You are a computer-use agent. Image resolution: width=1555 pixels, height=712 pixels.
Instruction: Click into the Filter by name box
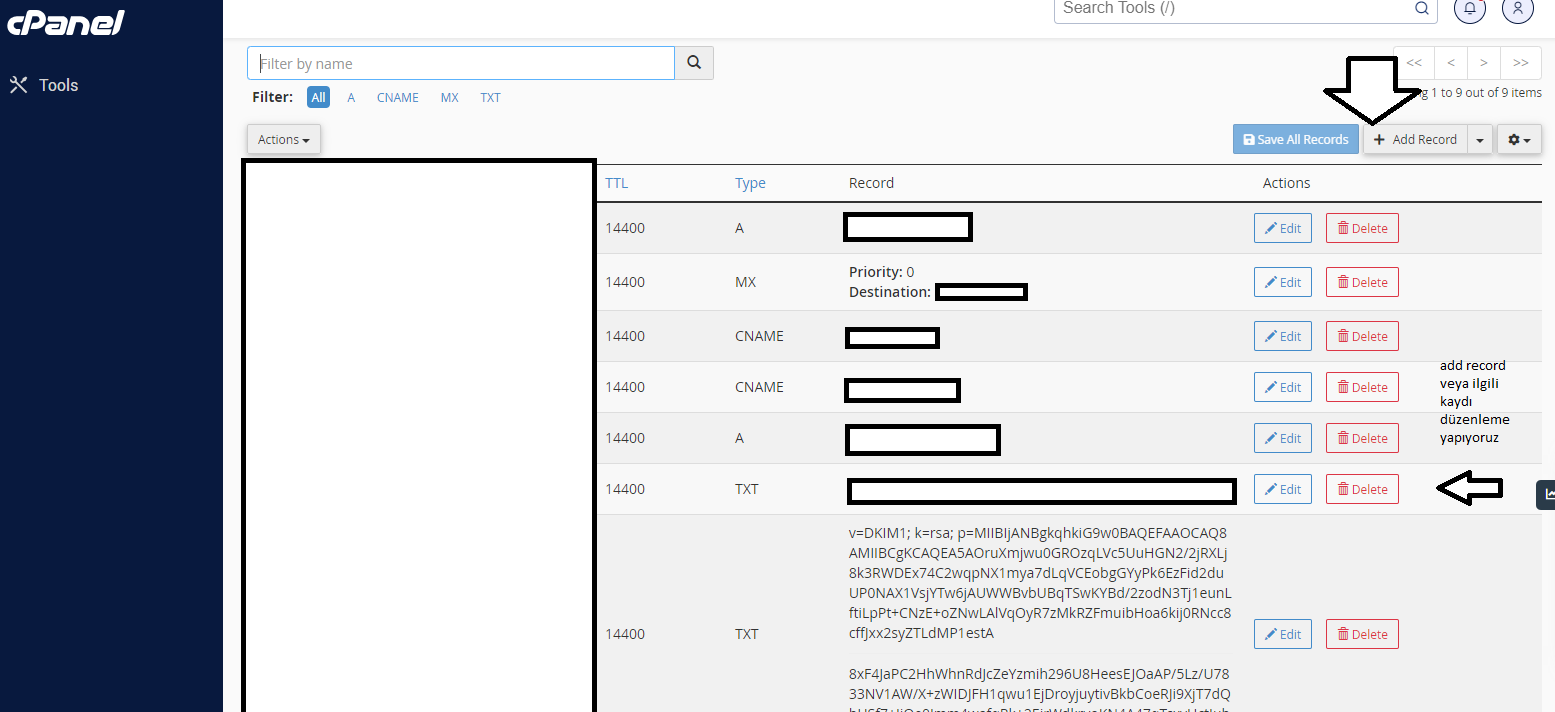[461, 63]
